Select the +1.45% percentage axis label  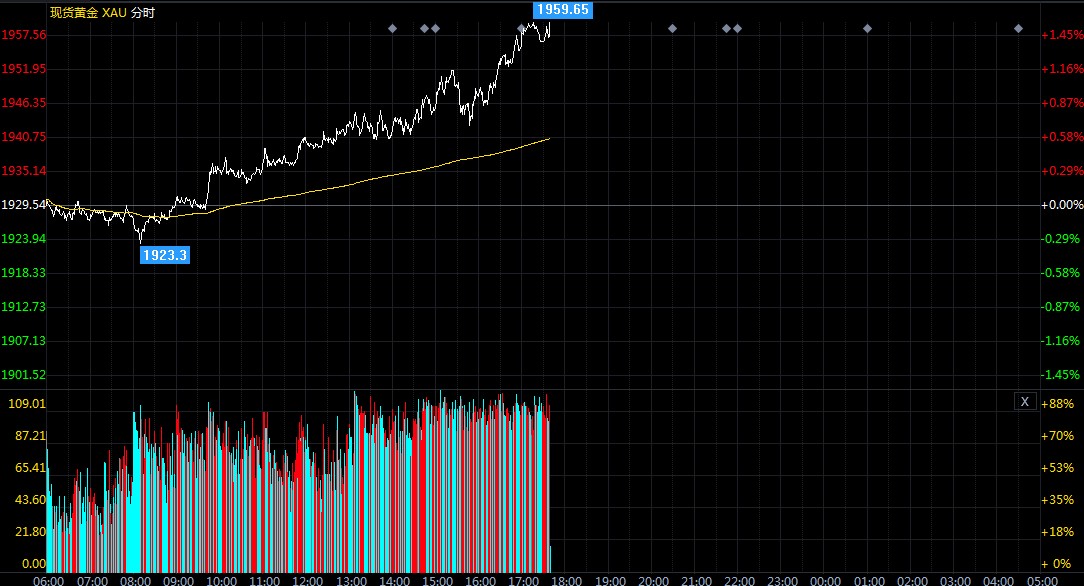click(x=1062, y=35)
